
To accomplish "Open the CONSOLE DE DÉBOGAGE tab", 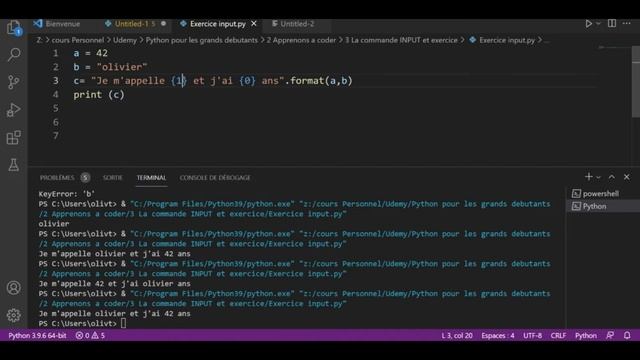I will pos(215,178).
